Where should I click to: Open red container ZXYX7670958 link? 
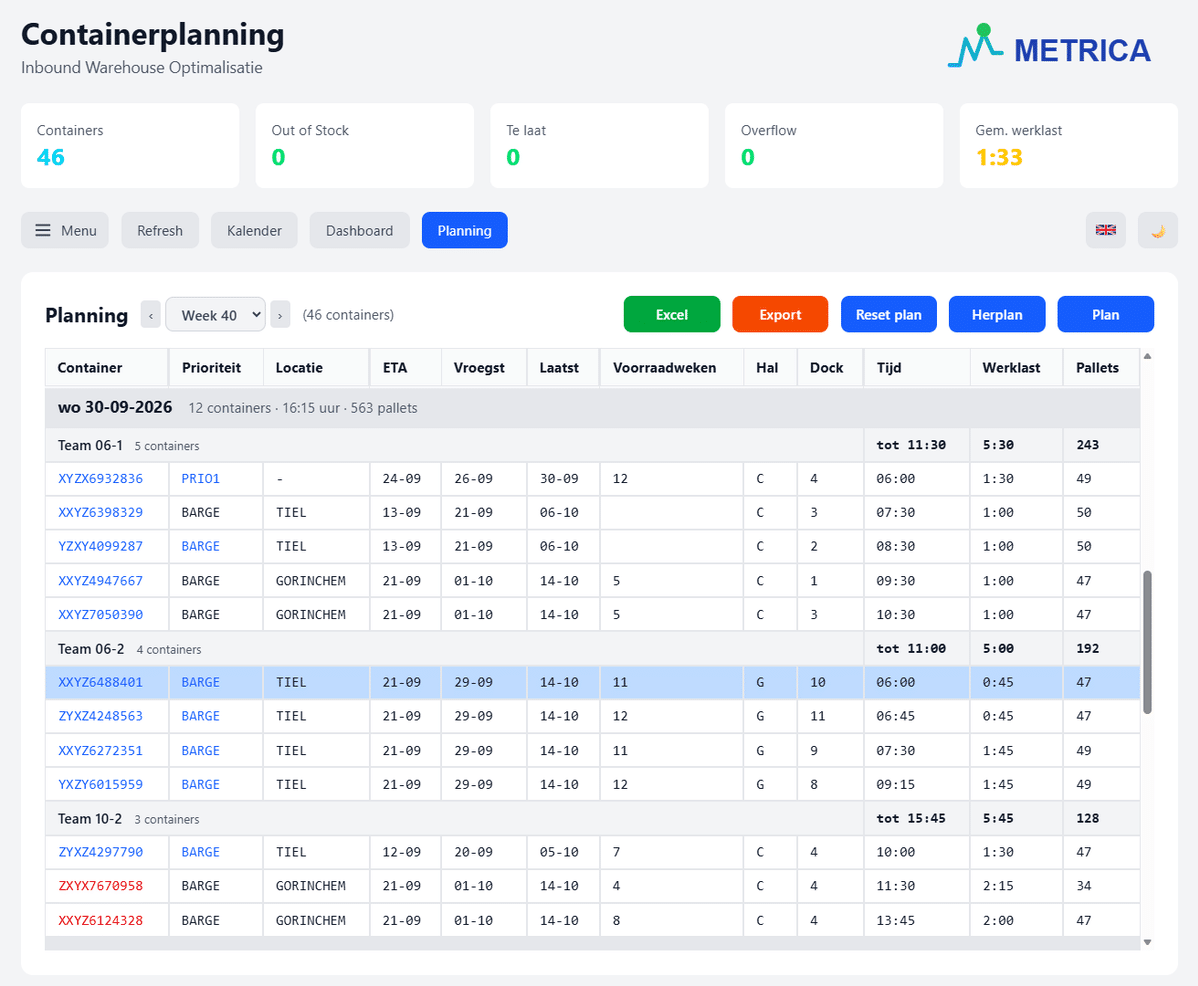[100, 886]
